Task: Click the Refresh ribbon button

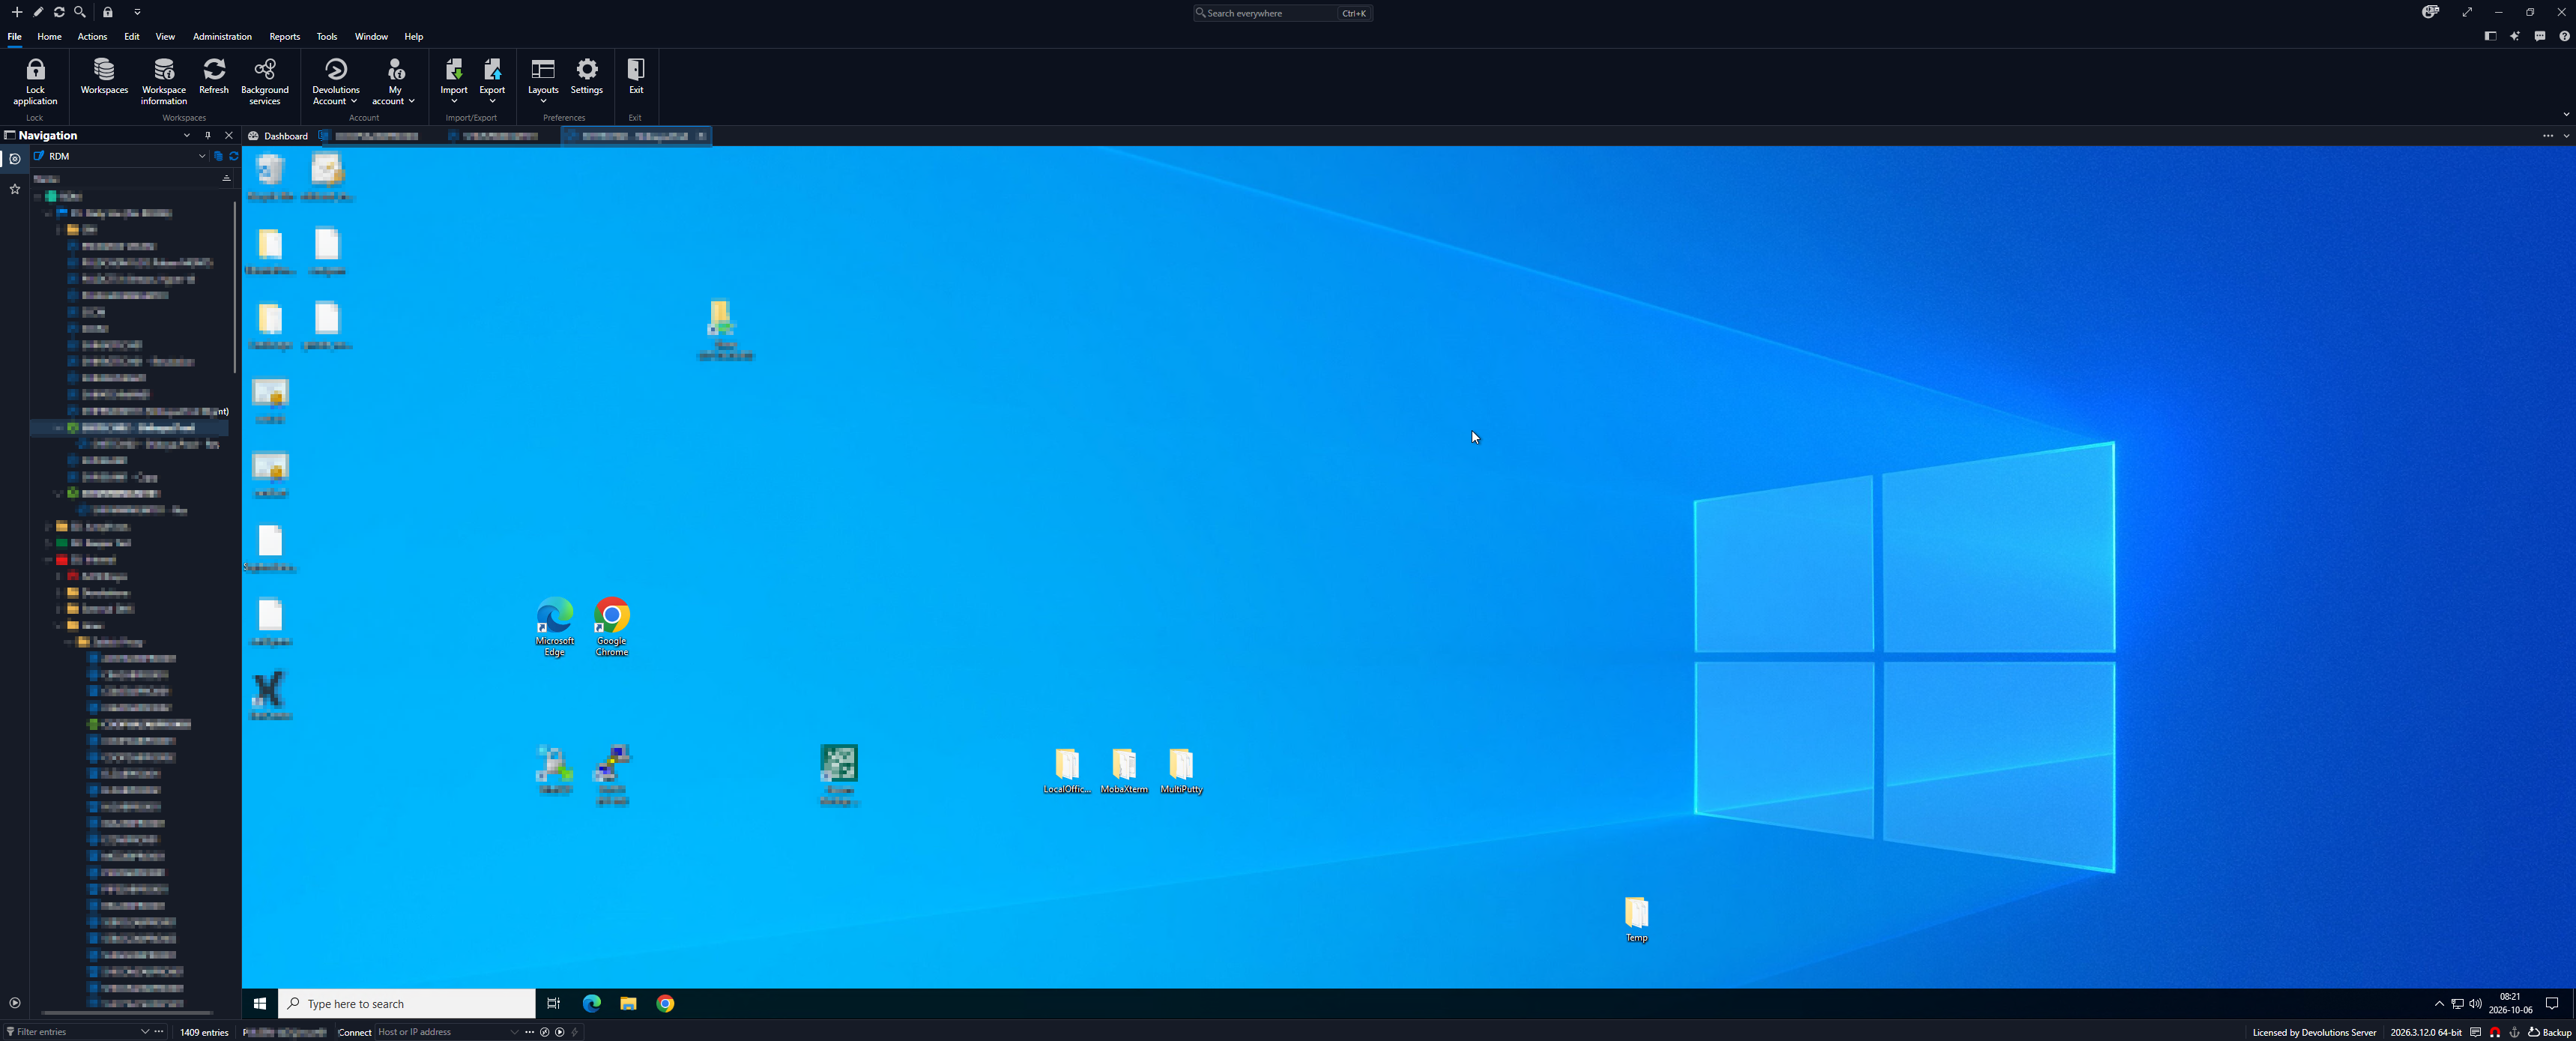Action: tap(214, 76)
